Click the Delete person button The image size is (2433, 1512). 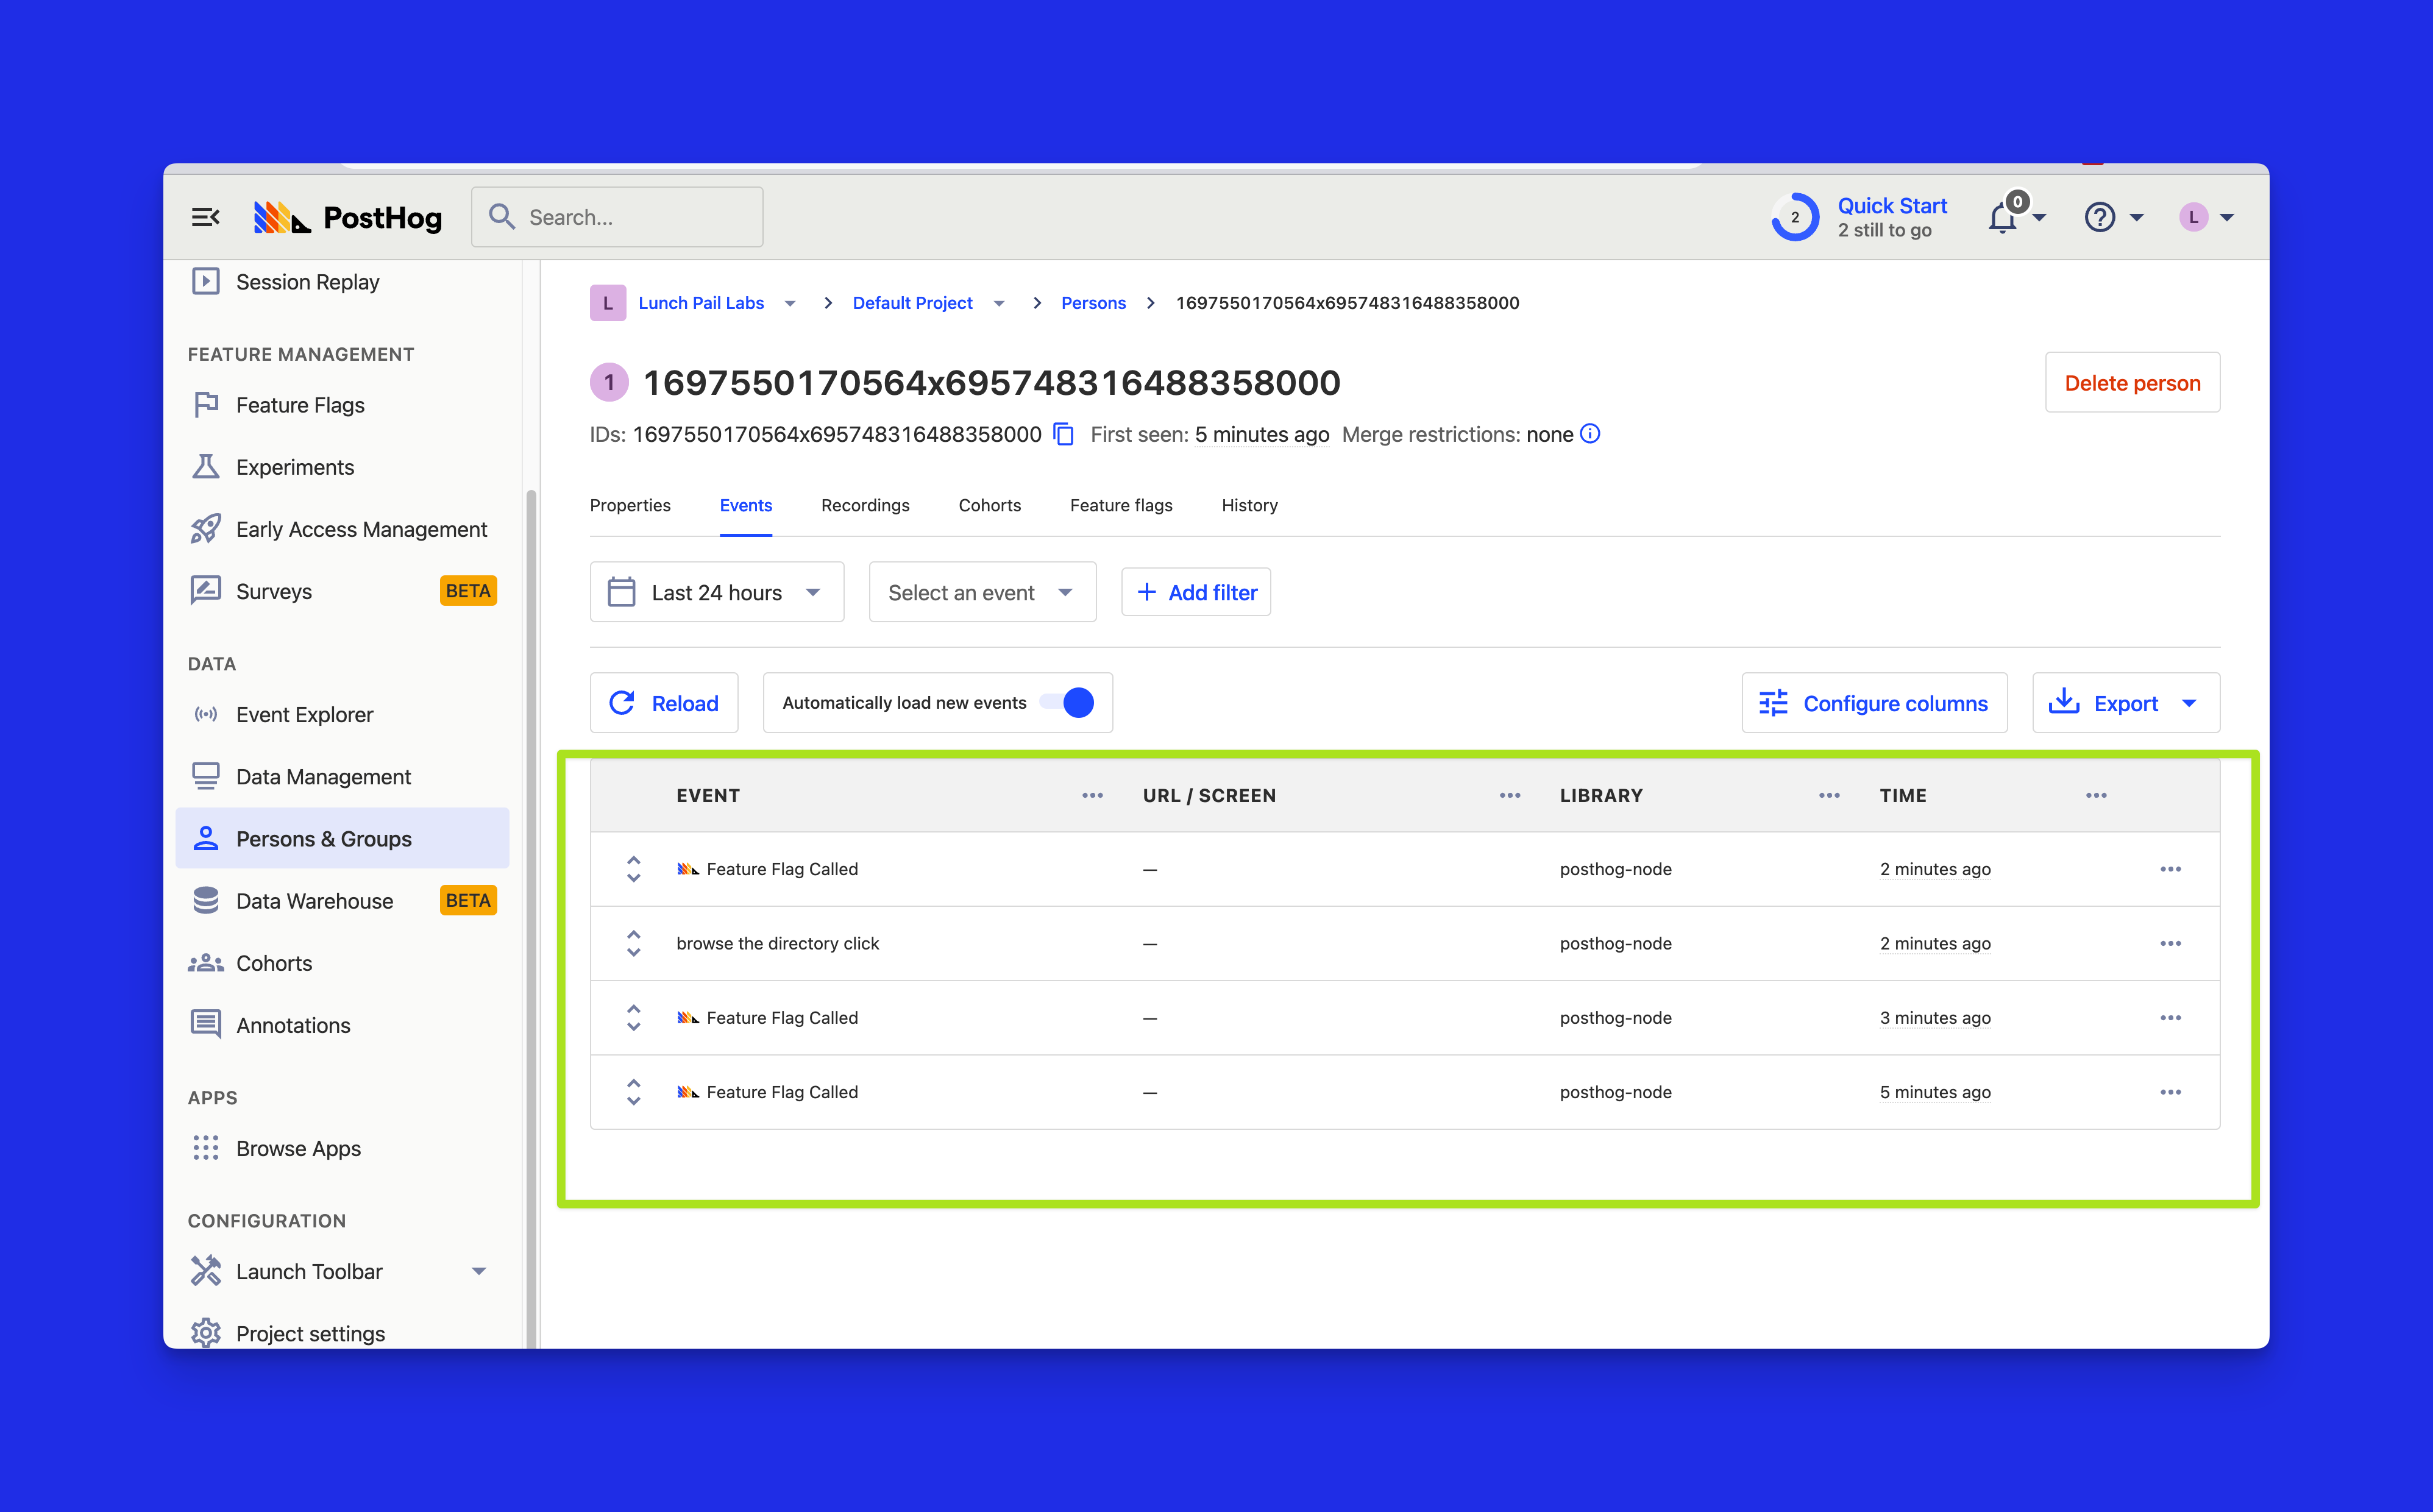coord(2132,383)
